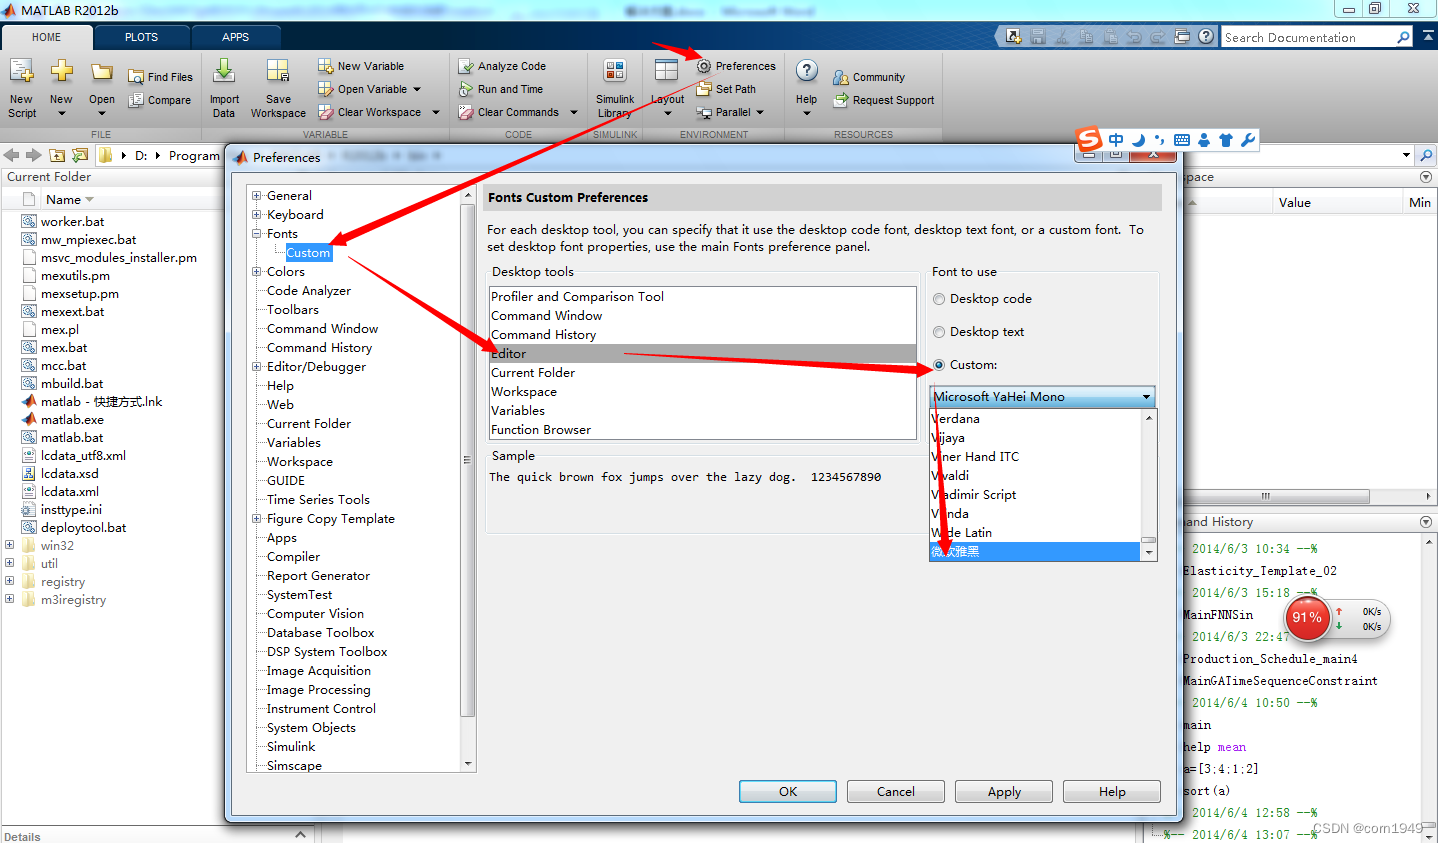Click the forward navigation arrow in folder bar
The width and height of the screenshot is (1438, 843).
(33, 155)
